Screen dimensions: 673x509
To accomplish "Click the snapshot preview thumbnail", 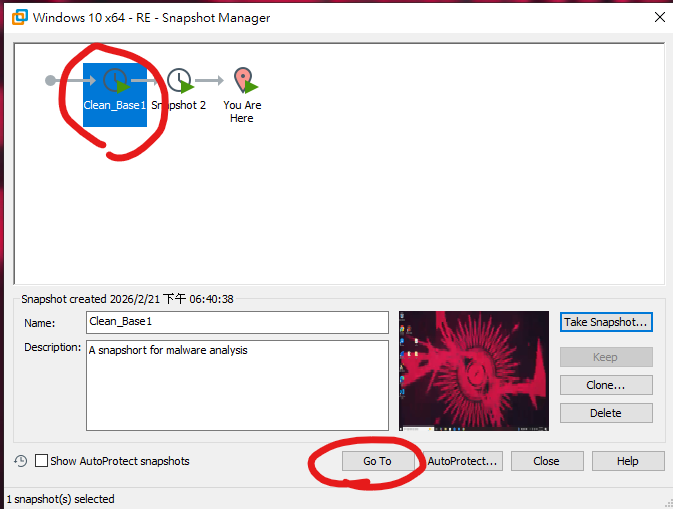I will (473, 370).
